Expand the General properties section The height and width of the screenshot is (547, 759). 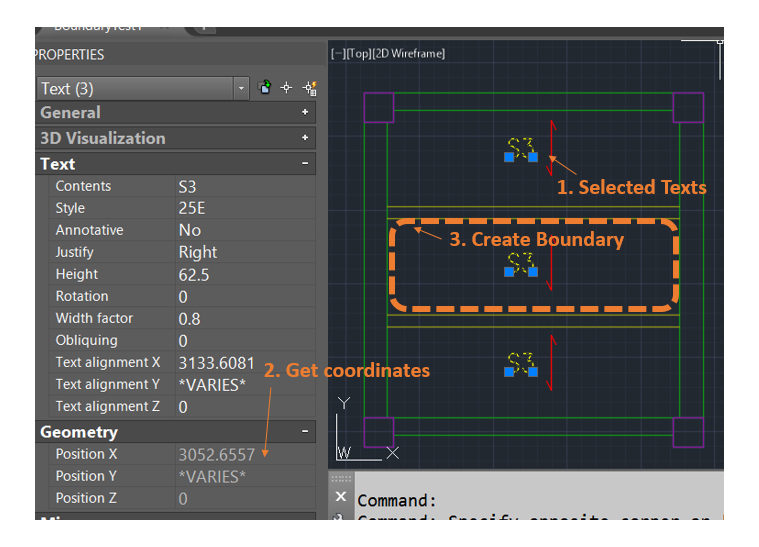point(305,113)
